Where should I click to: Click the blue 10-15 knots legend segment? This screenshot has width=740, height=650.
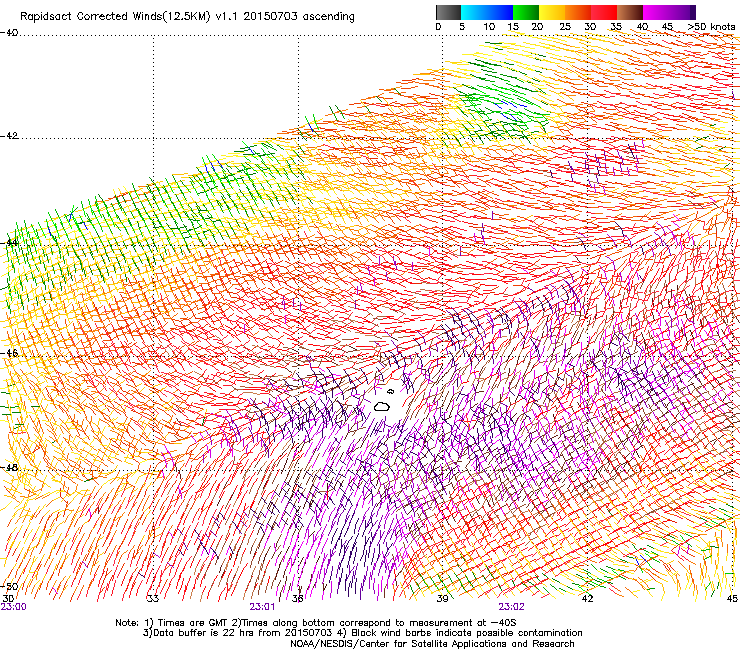click(x=500, y=12)
